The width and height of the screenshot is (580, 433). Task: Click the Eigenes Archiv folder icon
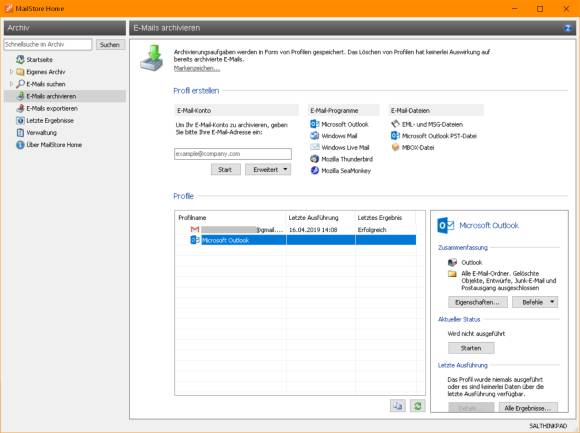[x=20, y=72]
